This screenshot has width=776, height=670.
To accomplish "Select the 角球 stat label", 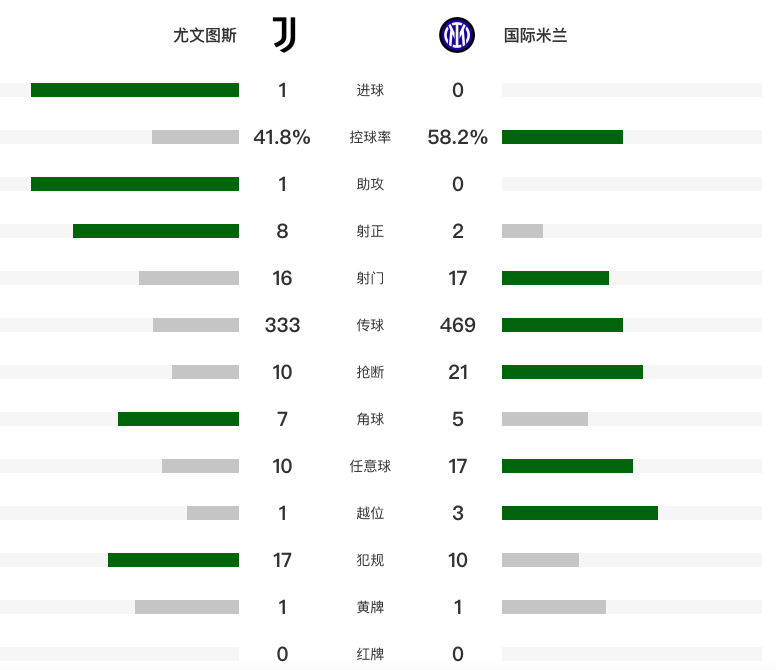I will (370, 419).
